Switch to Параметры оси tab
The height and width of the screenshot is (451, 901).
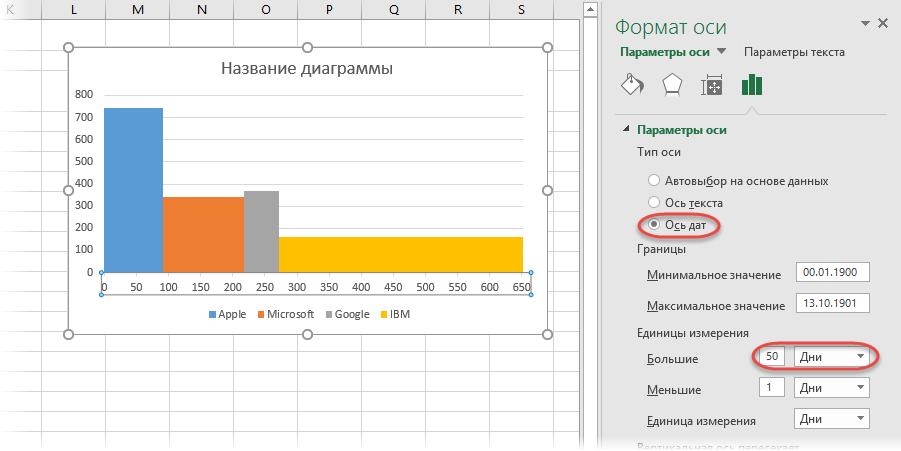coord(665,52)
